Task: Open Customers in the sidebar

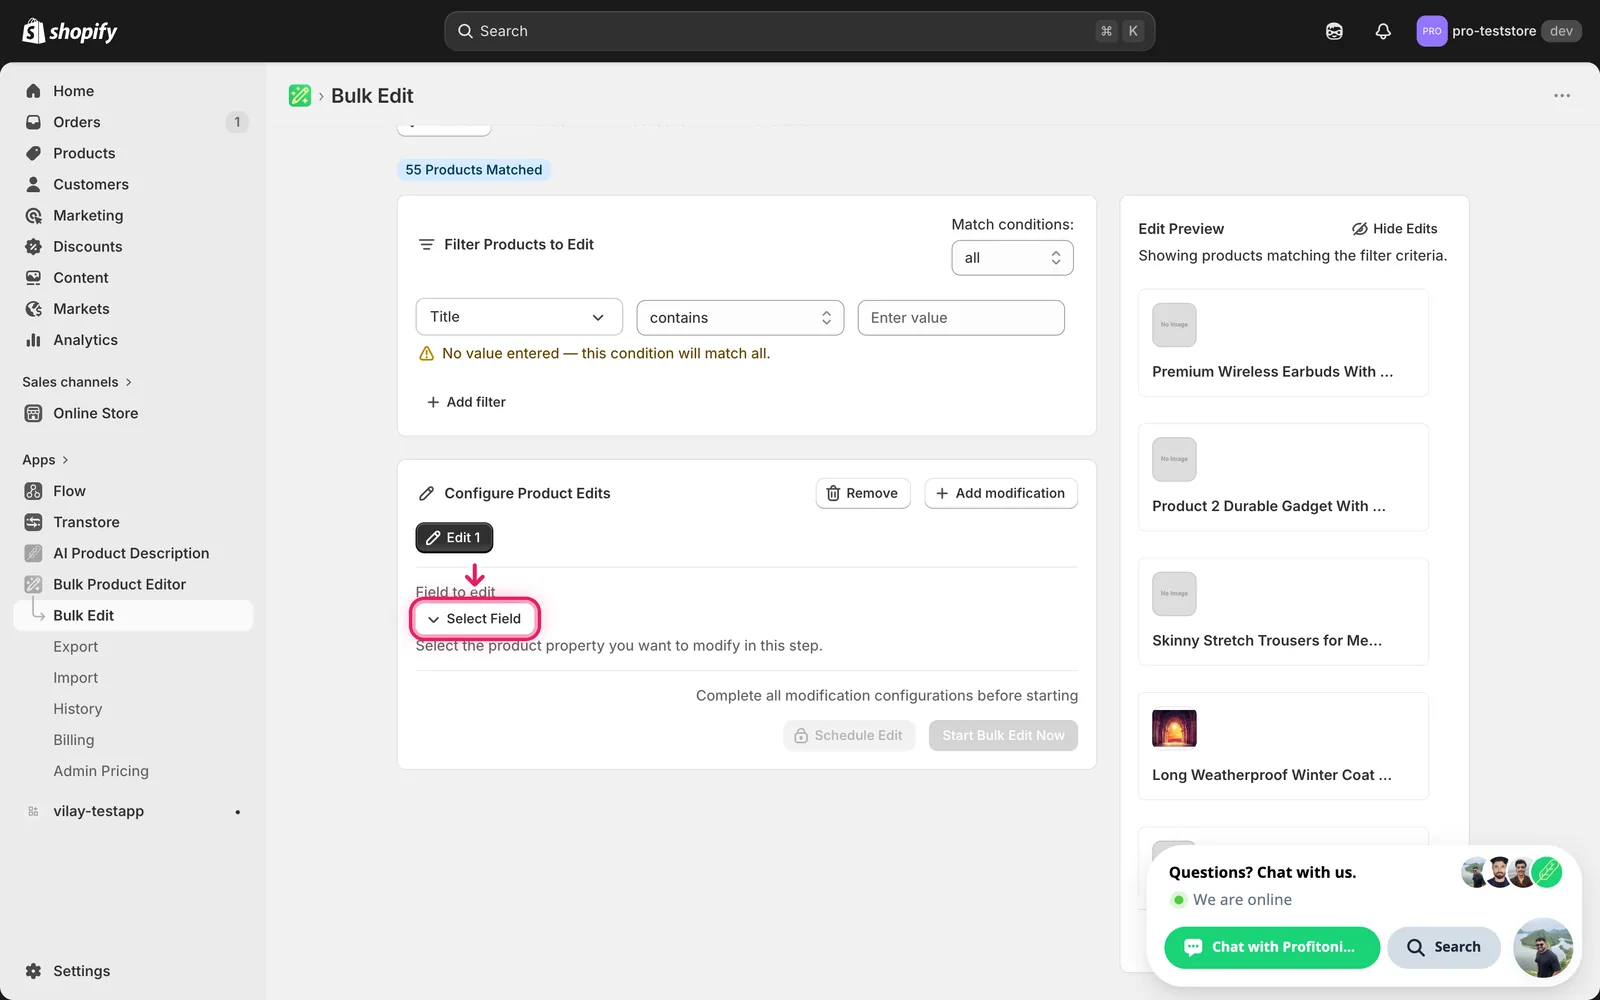Action: click(91, 184)
